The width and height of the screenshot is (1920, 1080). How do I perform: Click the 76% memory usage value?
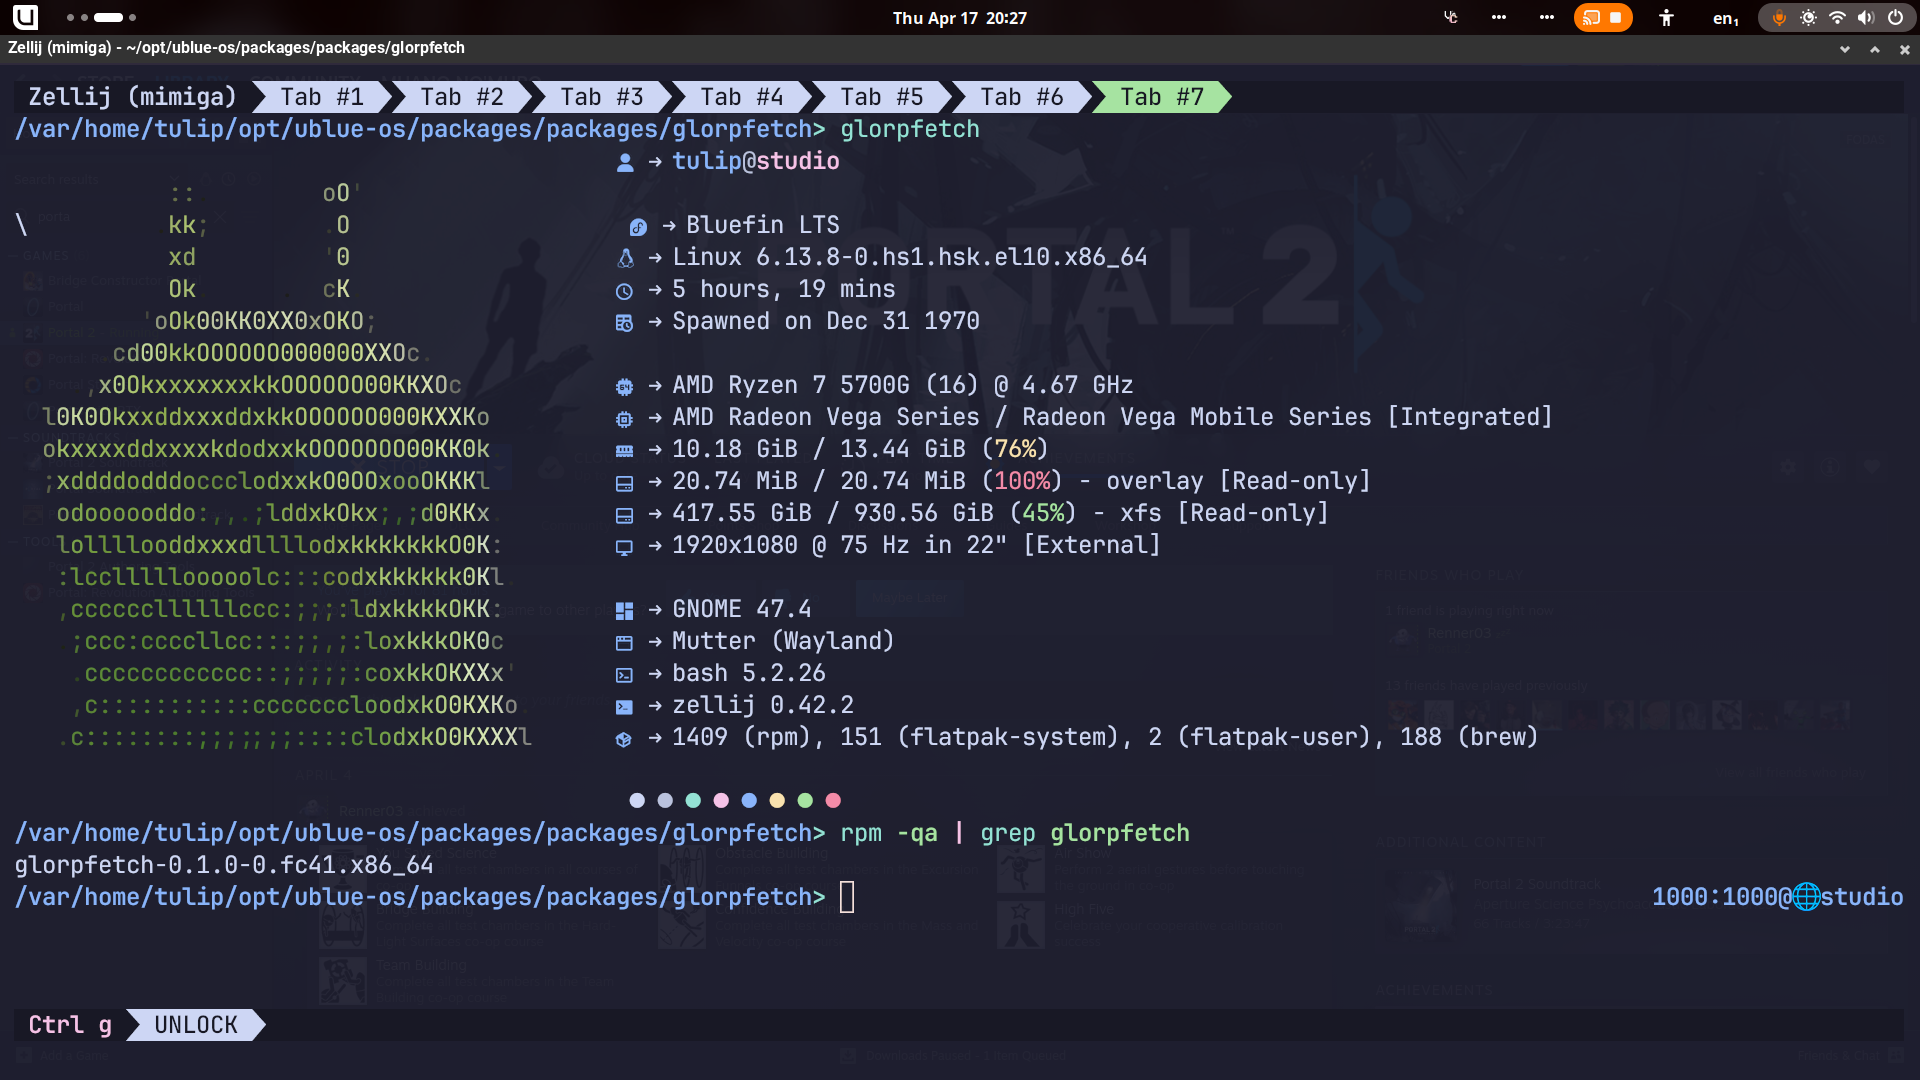click(x=1015, y=449)
